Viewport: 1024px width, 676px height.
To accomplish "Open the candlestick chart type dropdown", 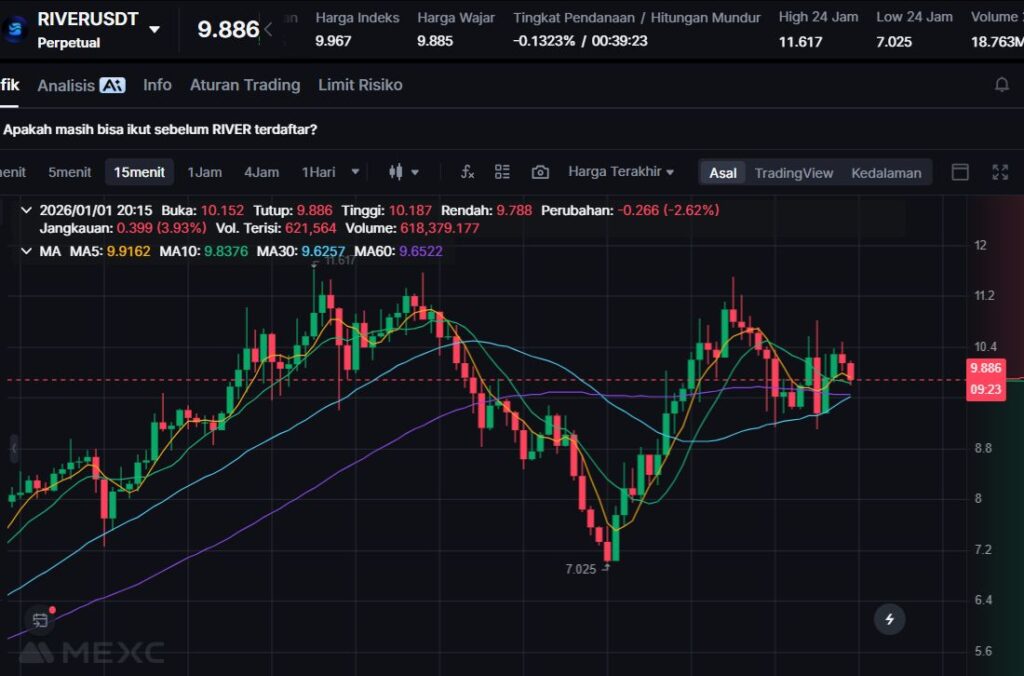I will pos(403,172).
